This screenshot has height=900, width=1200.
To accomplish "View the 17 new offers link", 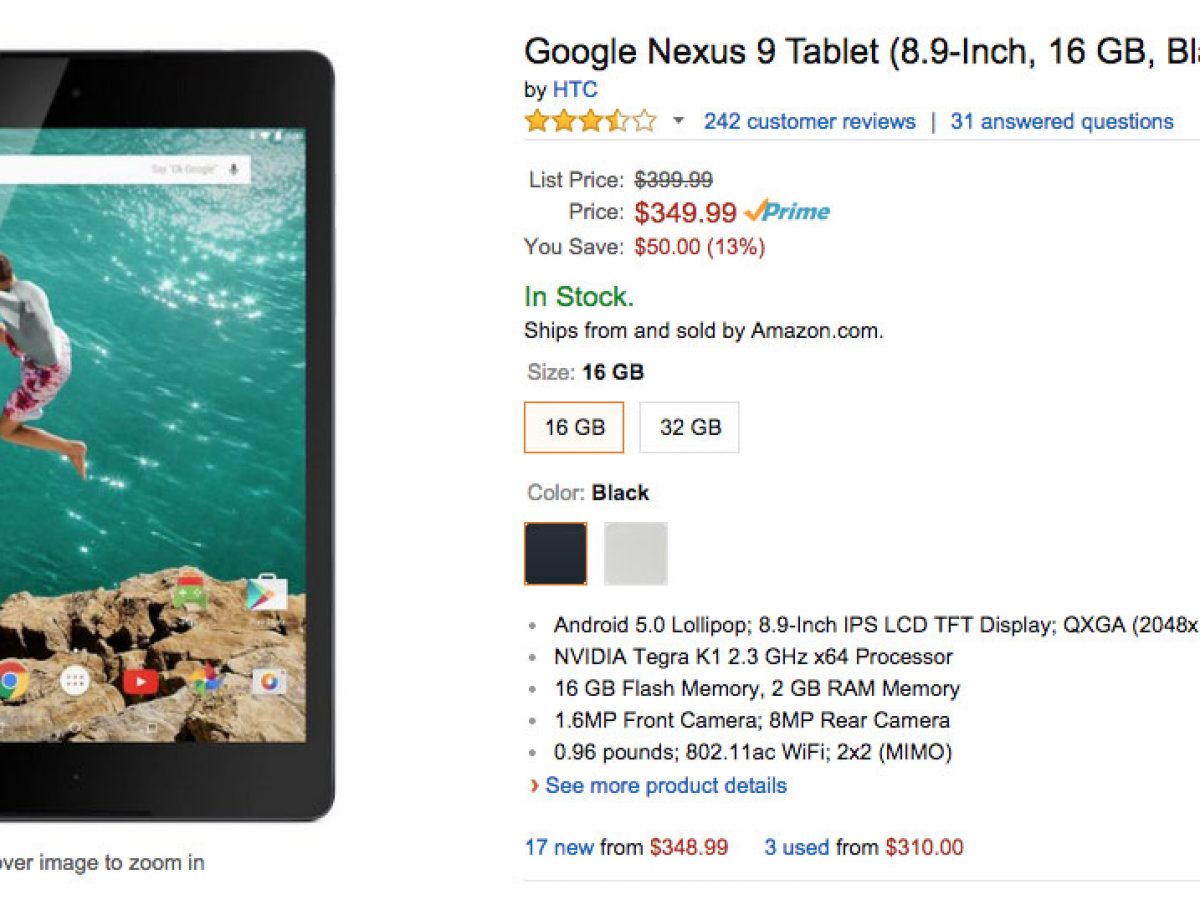I will 559,848.
